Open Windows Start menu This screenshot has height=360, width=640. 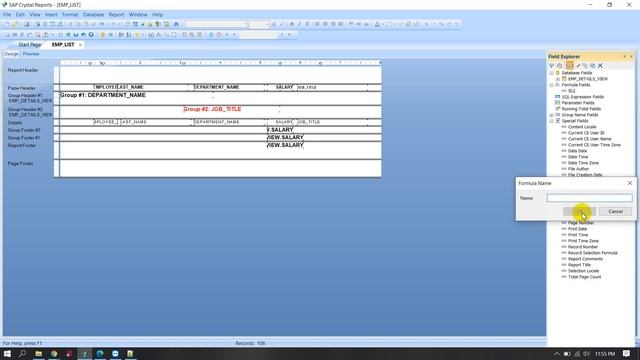point(7,353)
